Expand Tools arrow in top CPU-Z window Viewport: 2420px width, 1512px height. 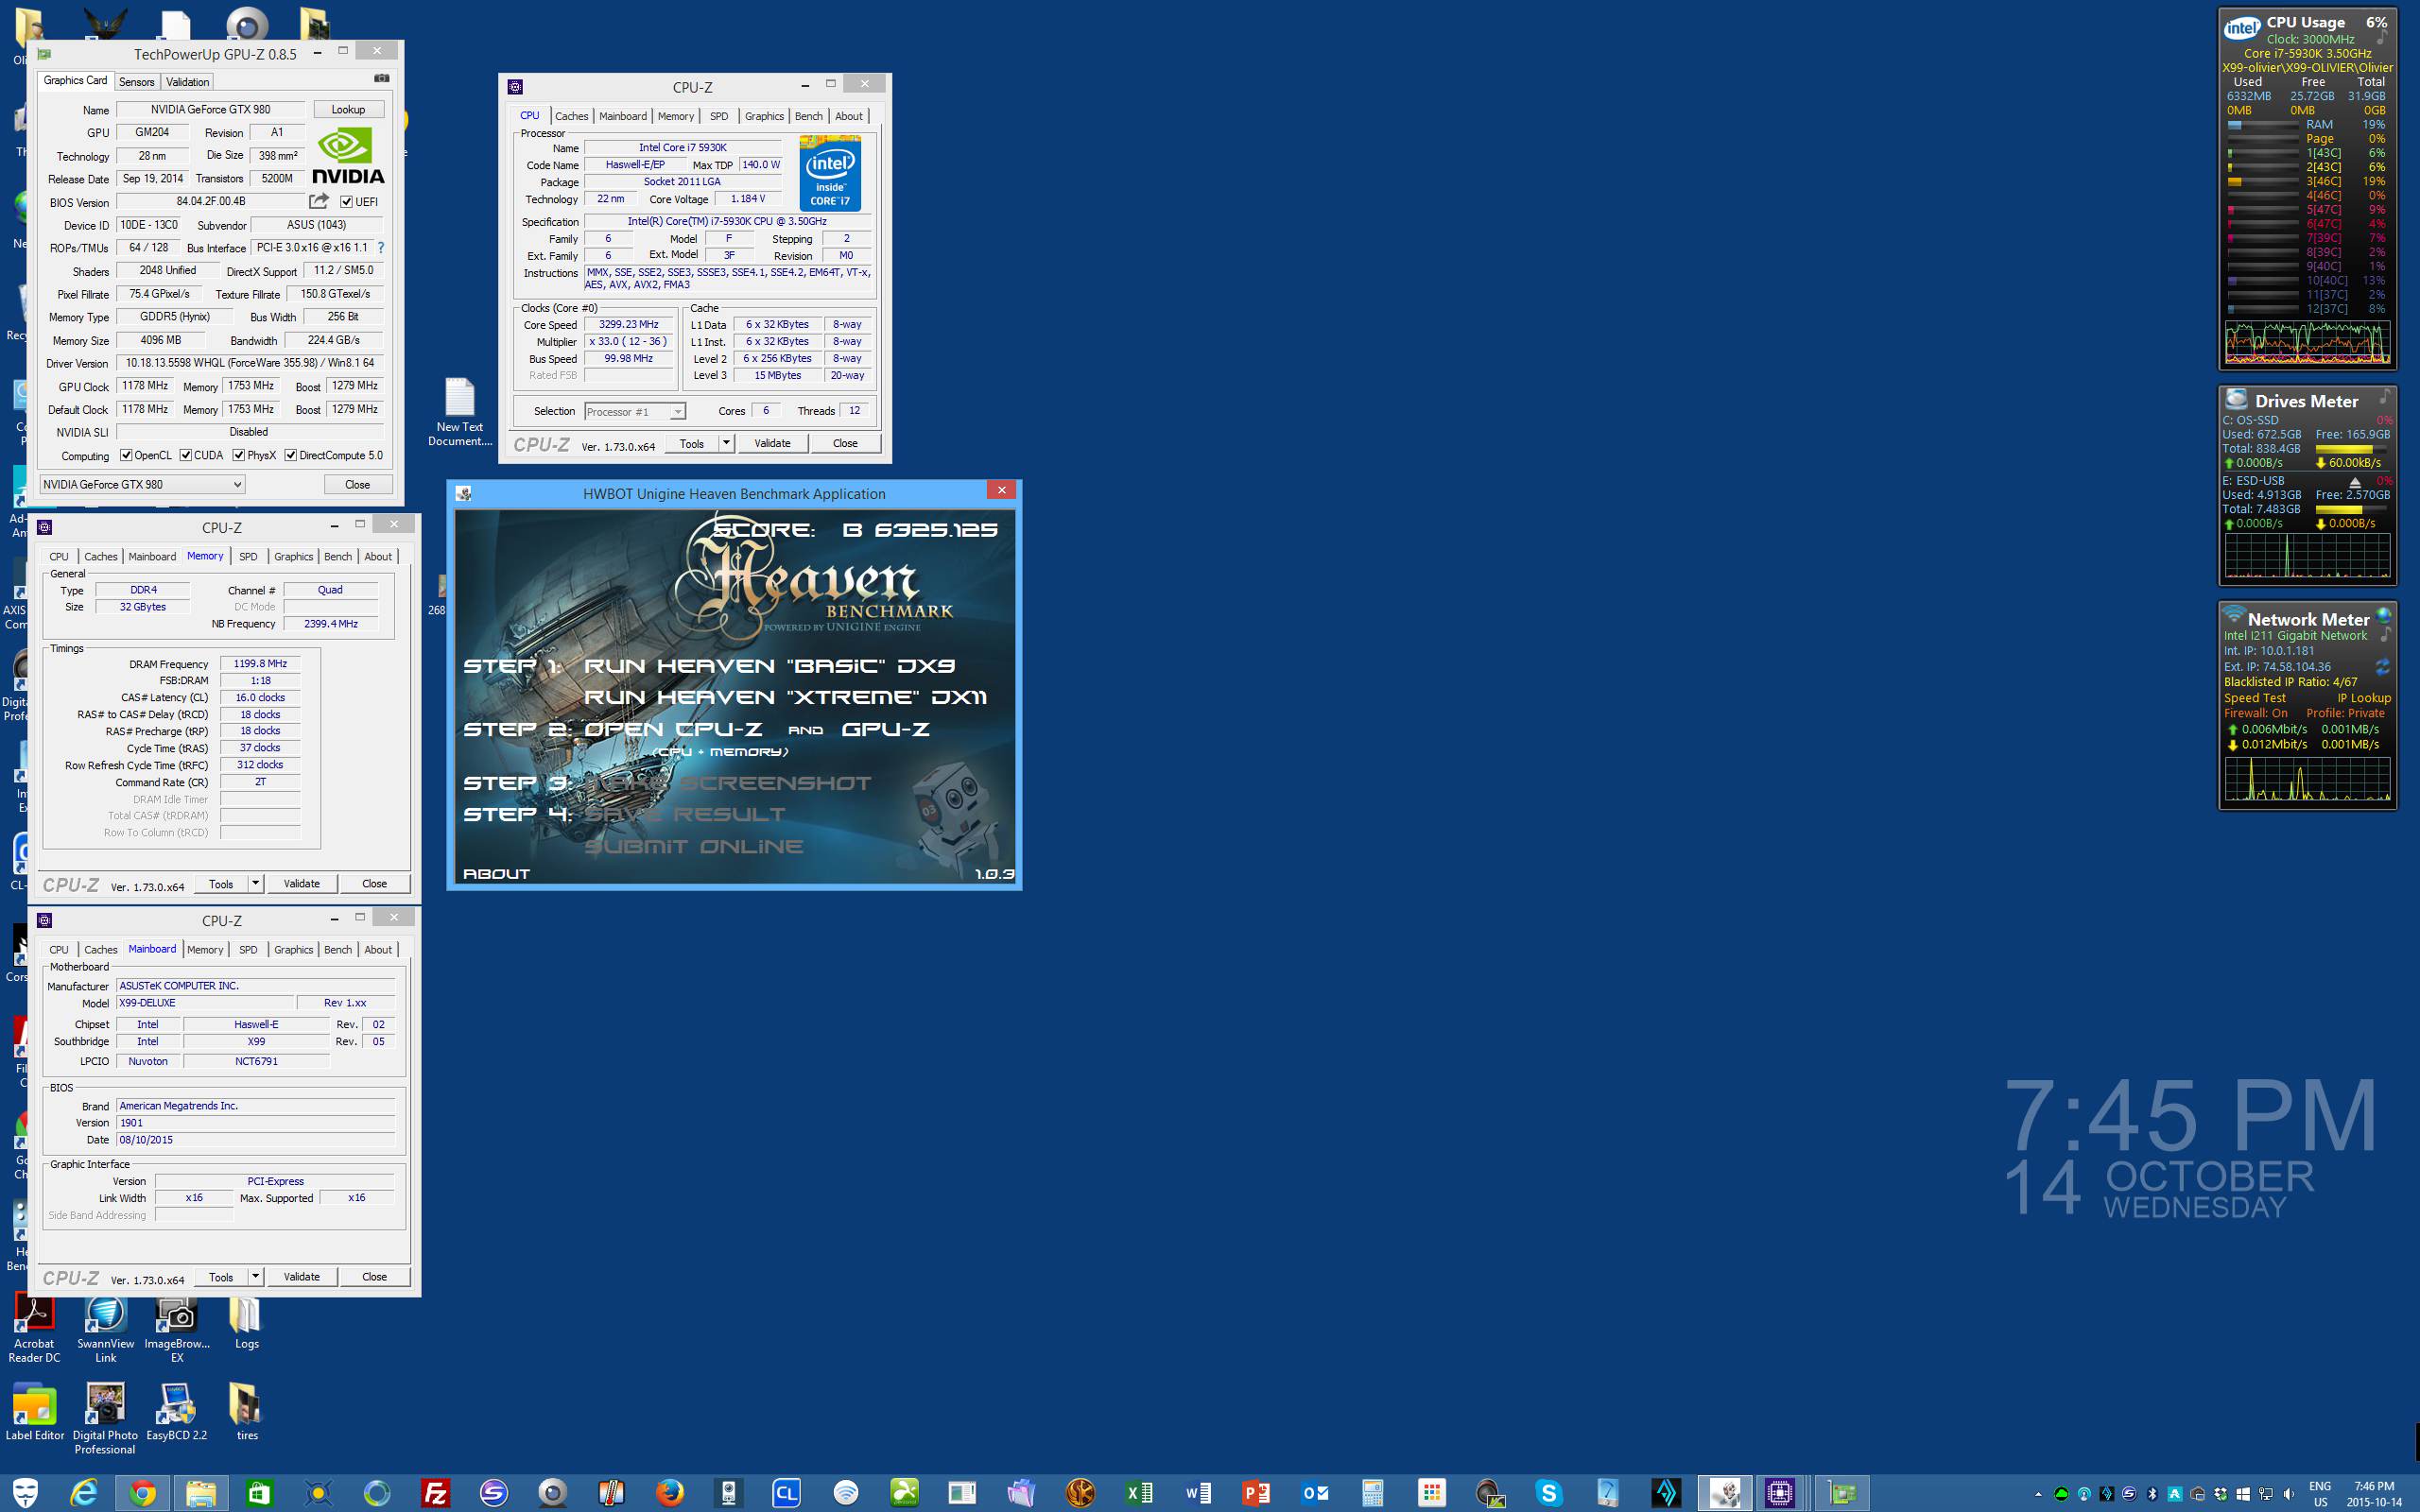[x=726, y=443]
